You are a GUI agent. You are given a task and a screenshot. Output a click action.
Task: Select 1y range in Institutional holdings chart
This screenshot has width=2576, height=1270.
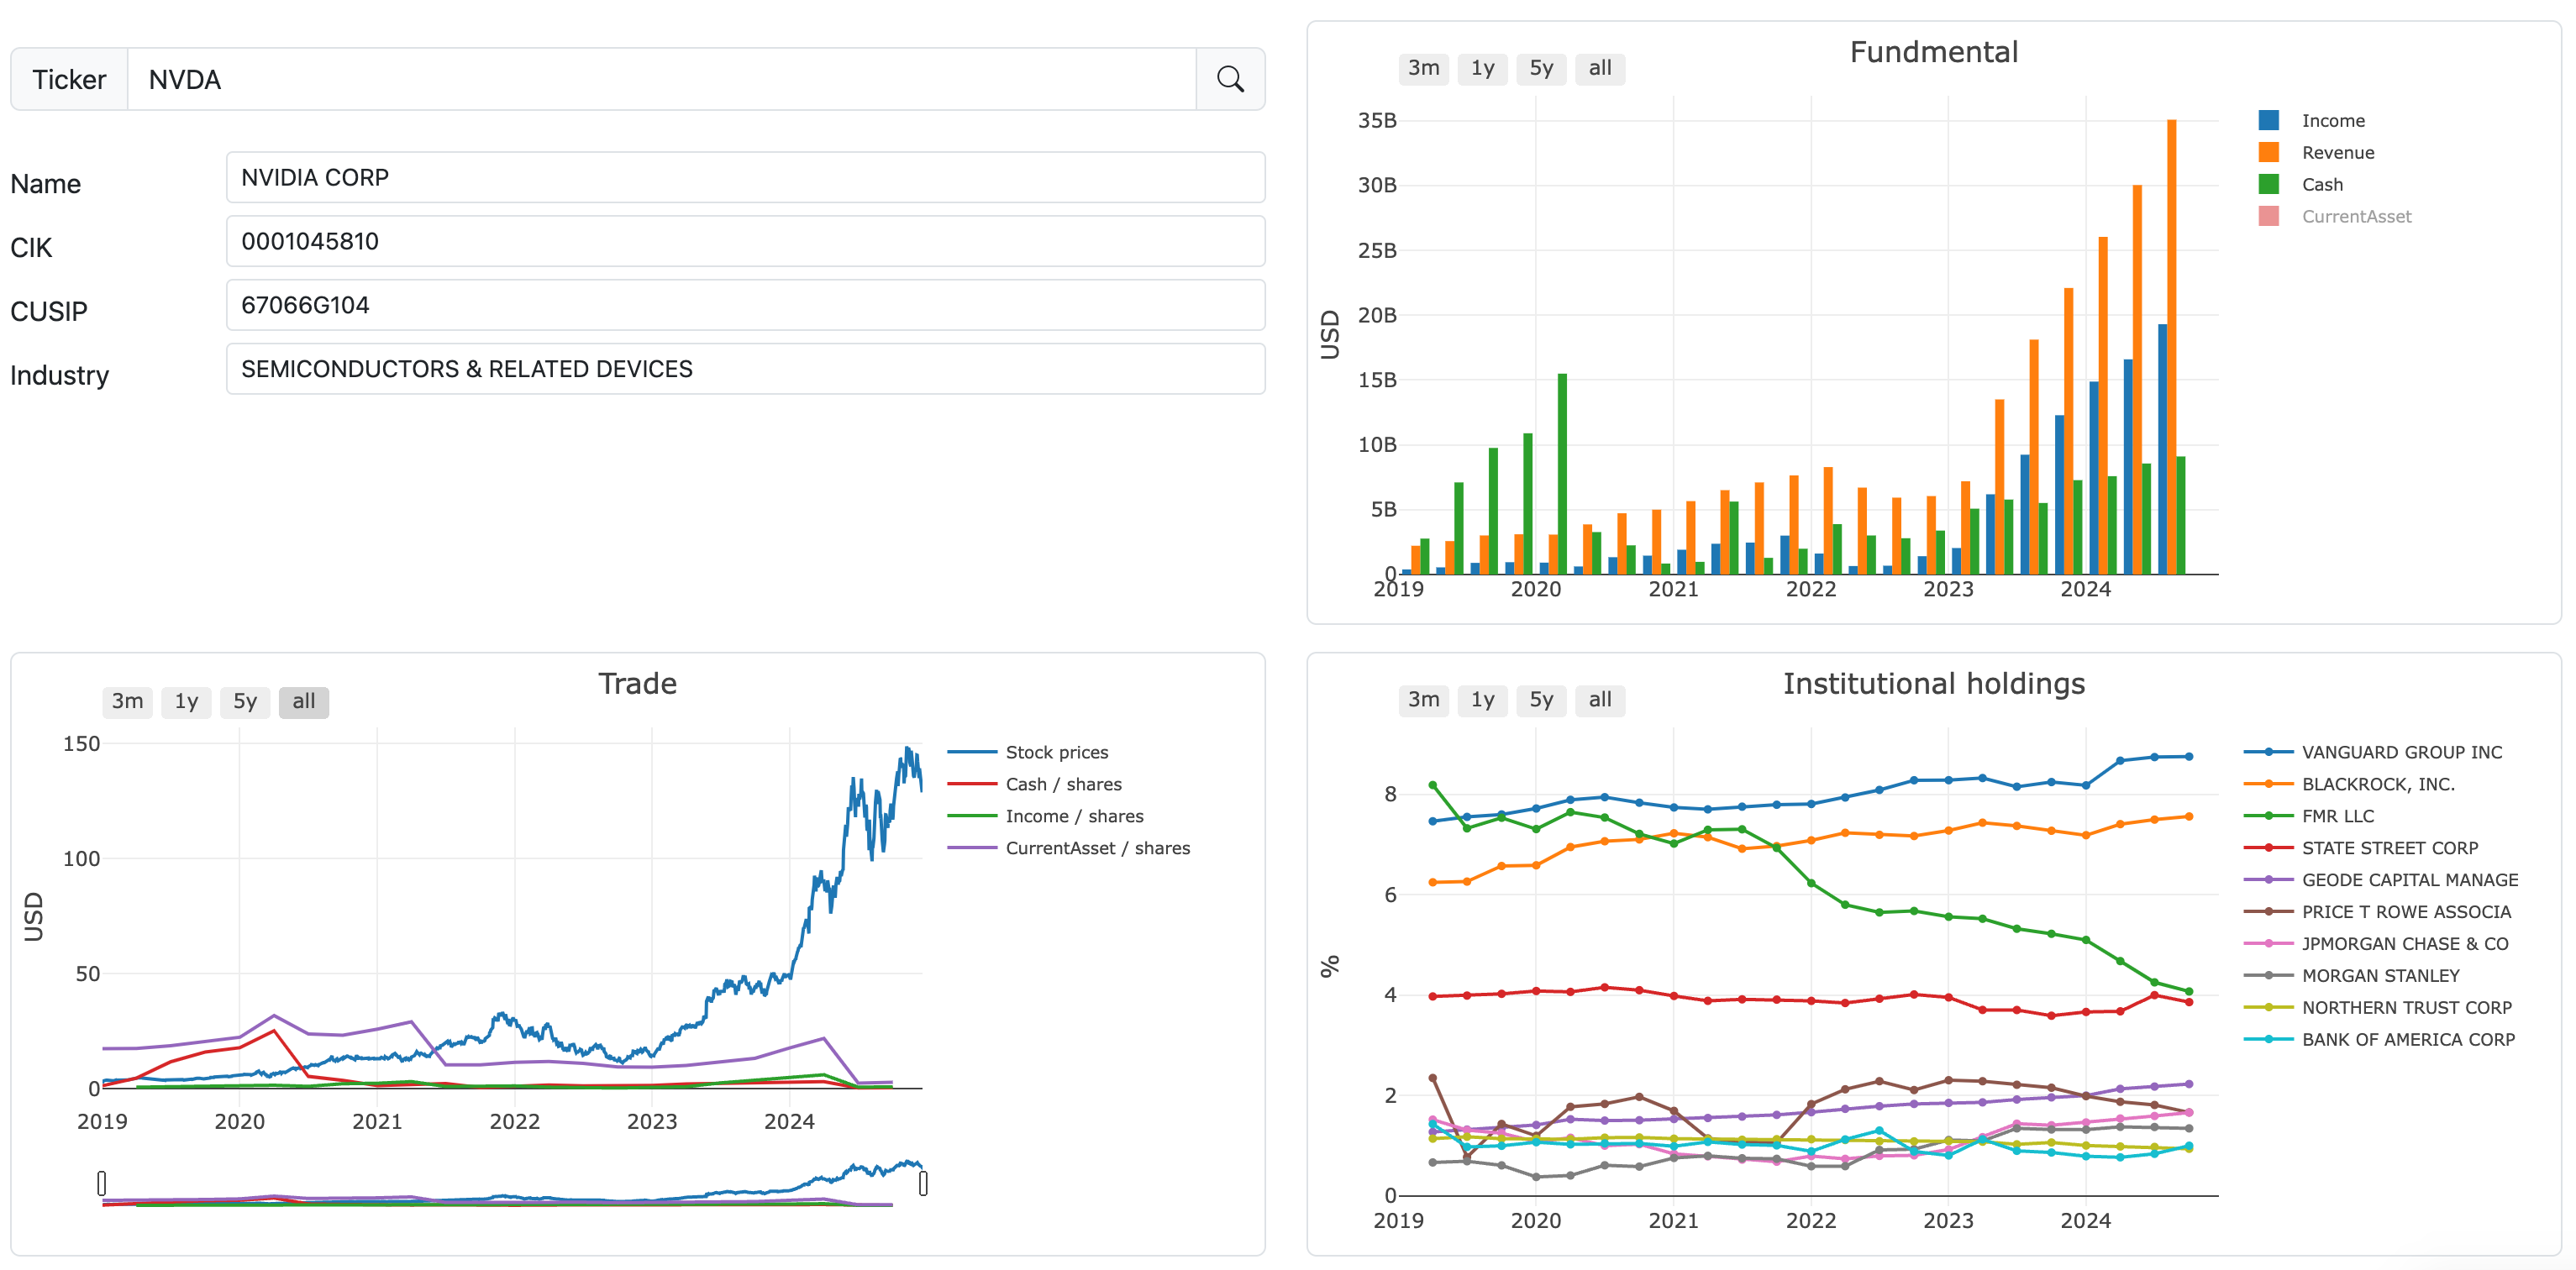point(1482,700)
